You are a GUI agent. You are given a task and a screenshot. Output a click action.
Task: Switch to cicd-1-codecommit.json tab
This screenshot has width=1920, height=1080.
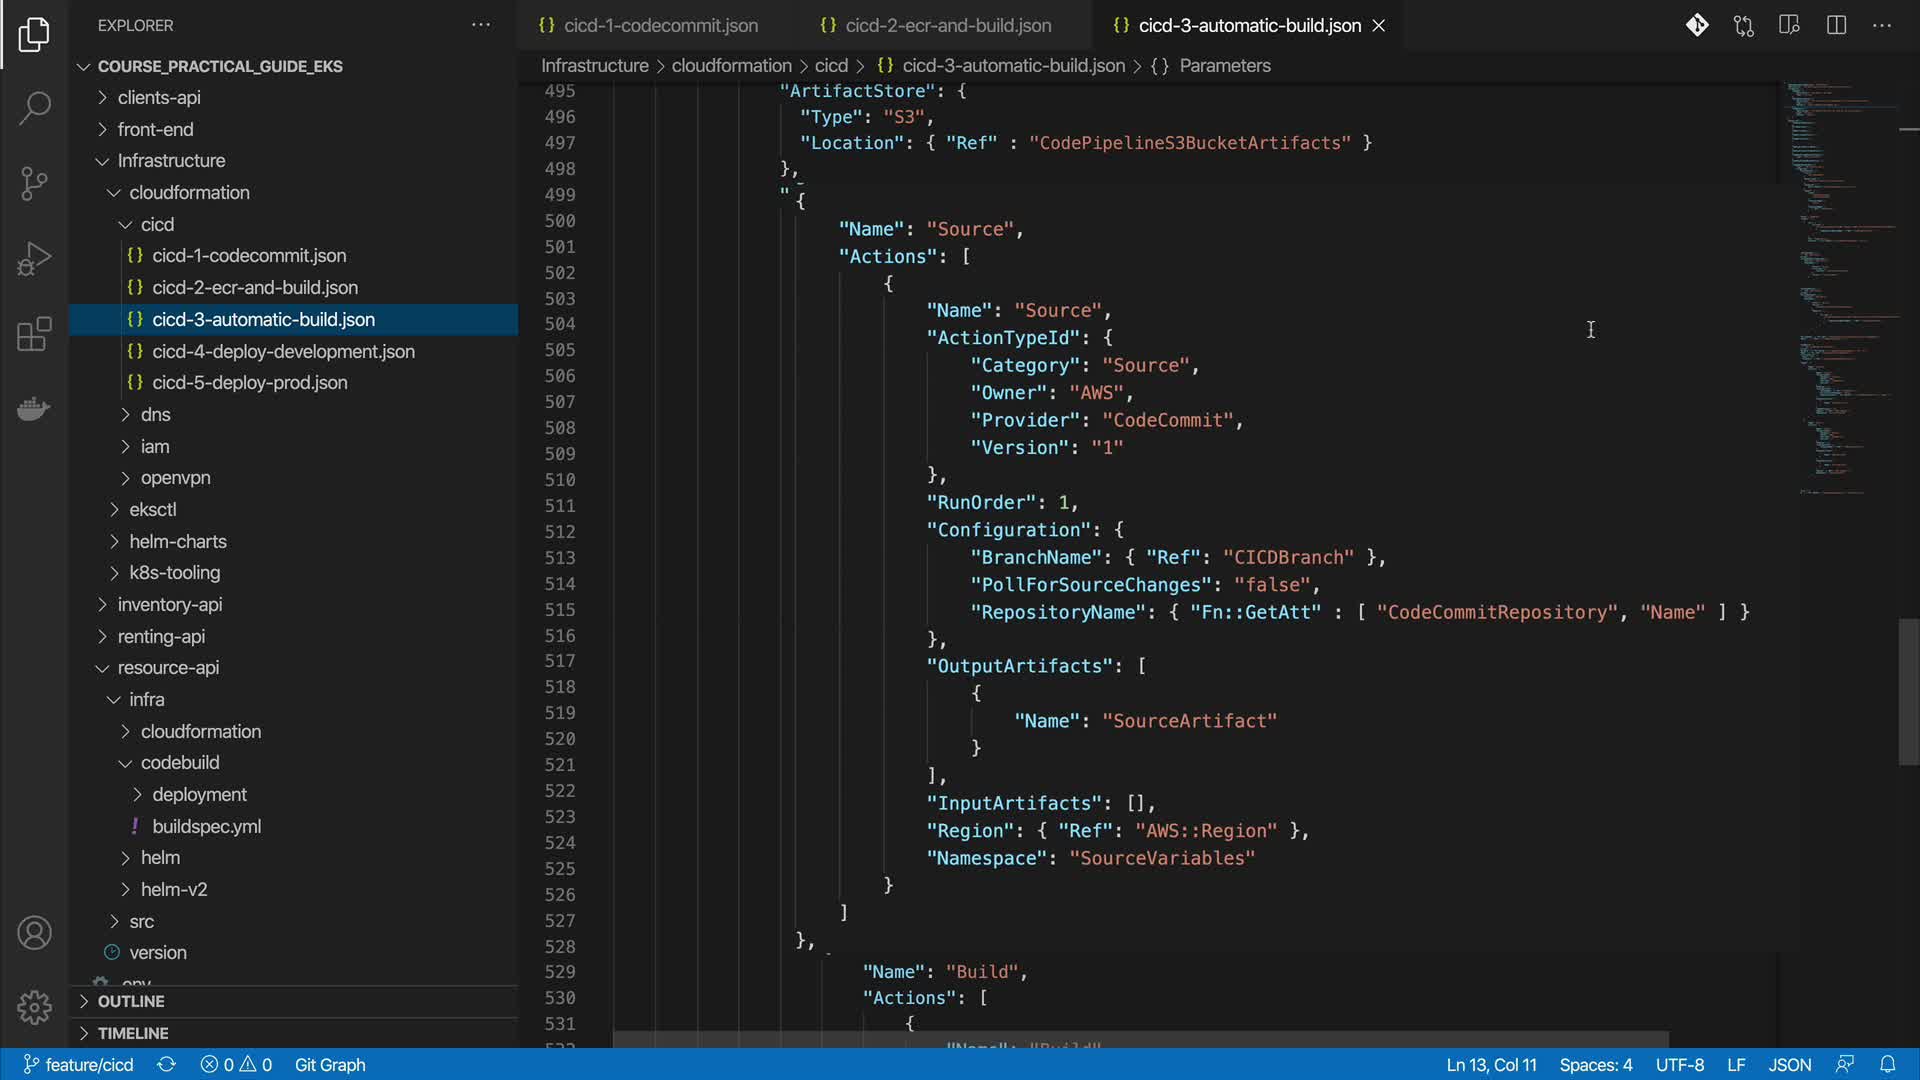pyautogui.click(x=660, y=25)
